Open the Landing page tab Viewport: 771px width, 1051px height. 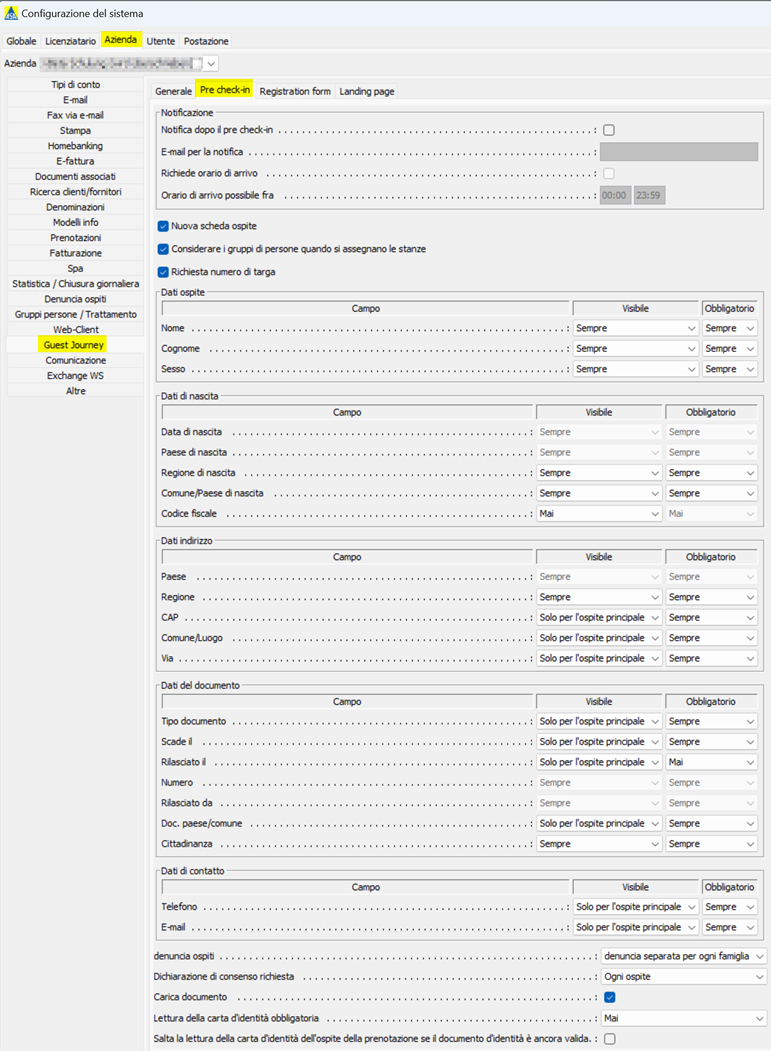click(x=367, y=91)
